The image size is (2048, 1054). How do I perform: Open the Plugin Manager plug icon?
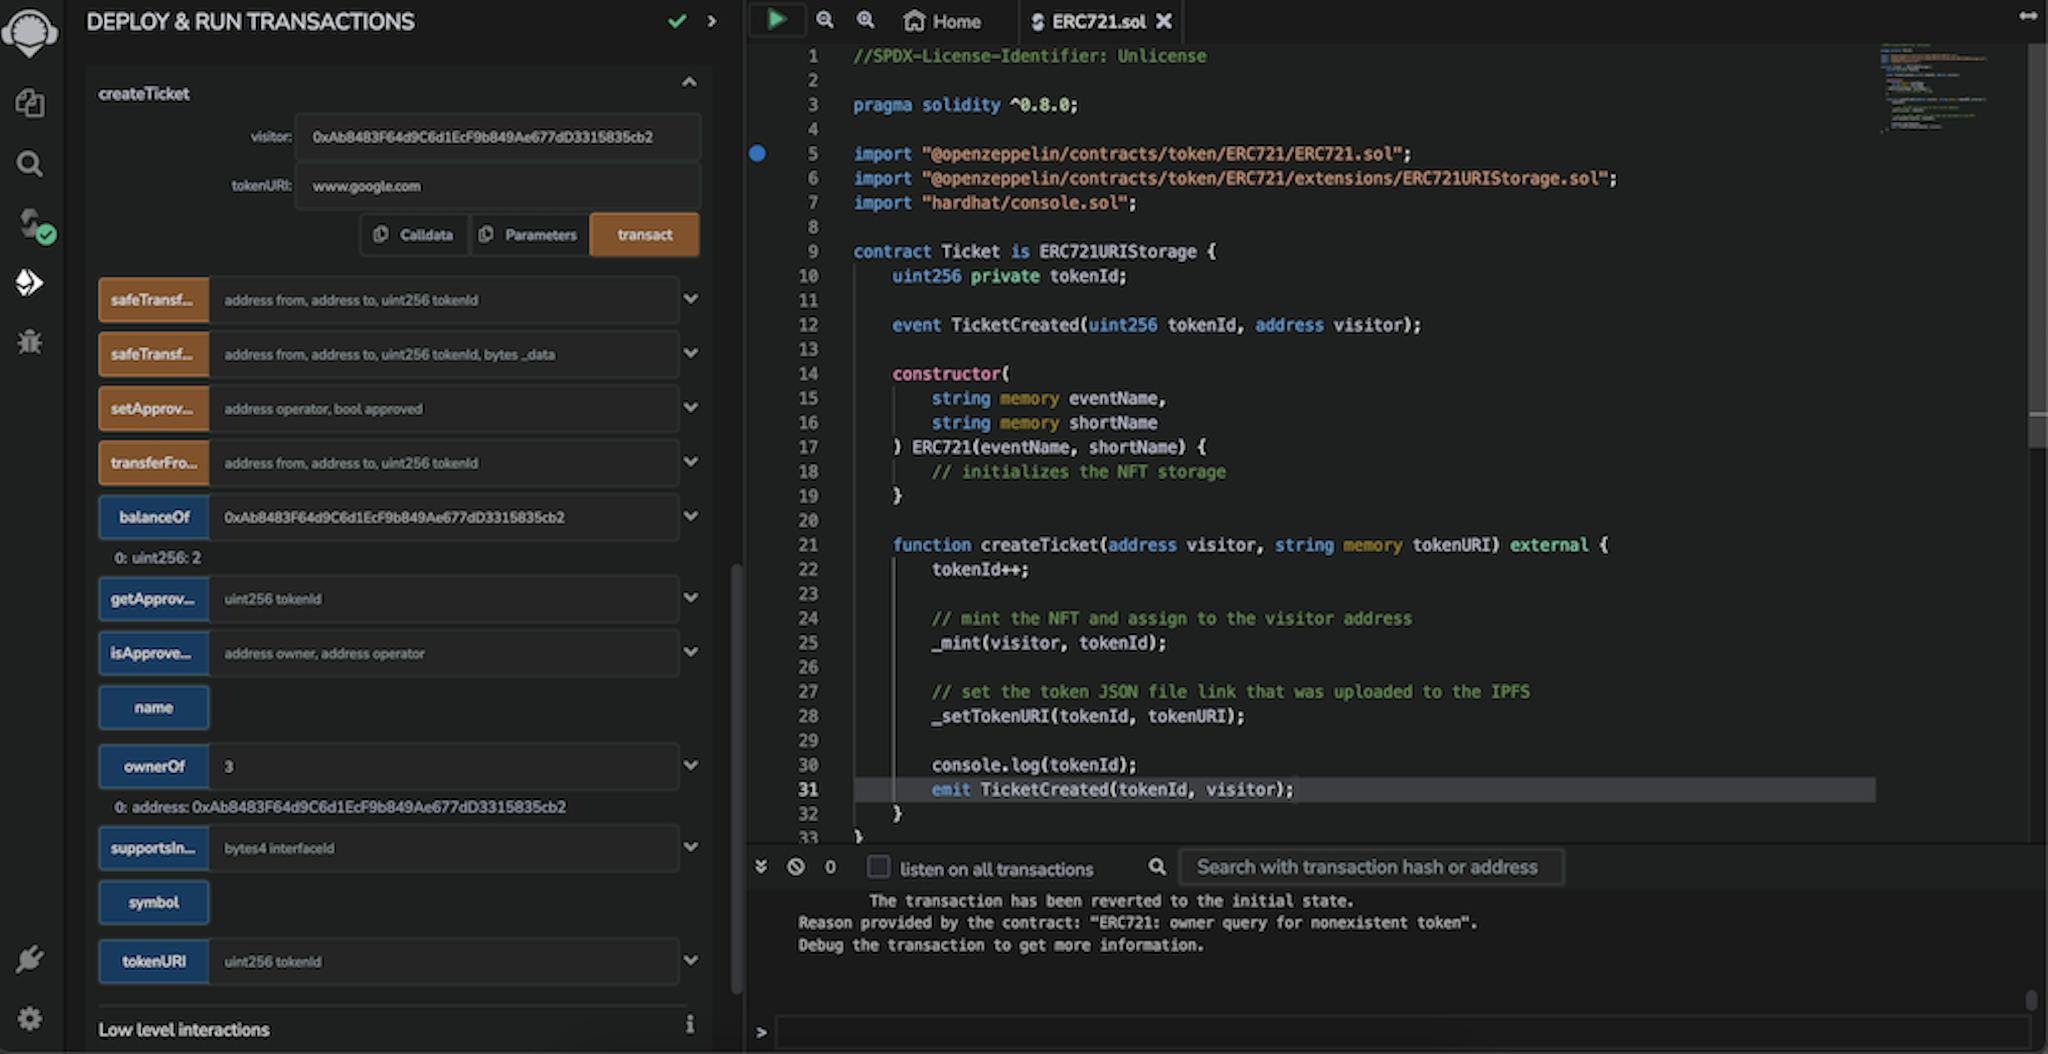30,959
